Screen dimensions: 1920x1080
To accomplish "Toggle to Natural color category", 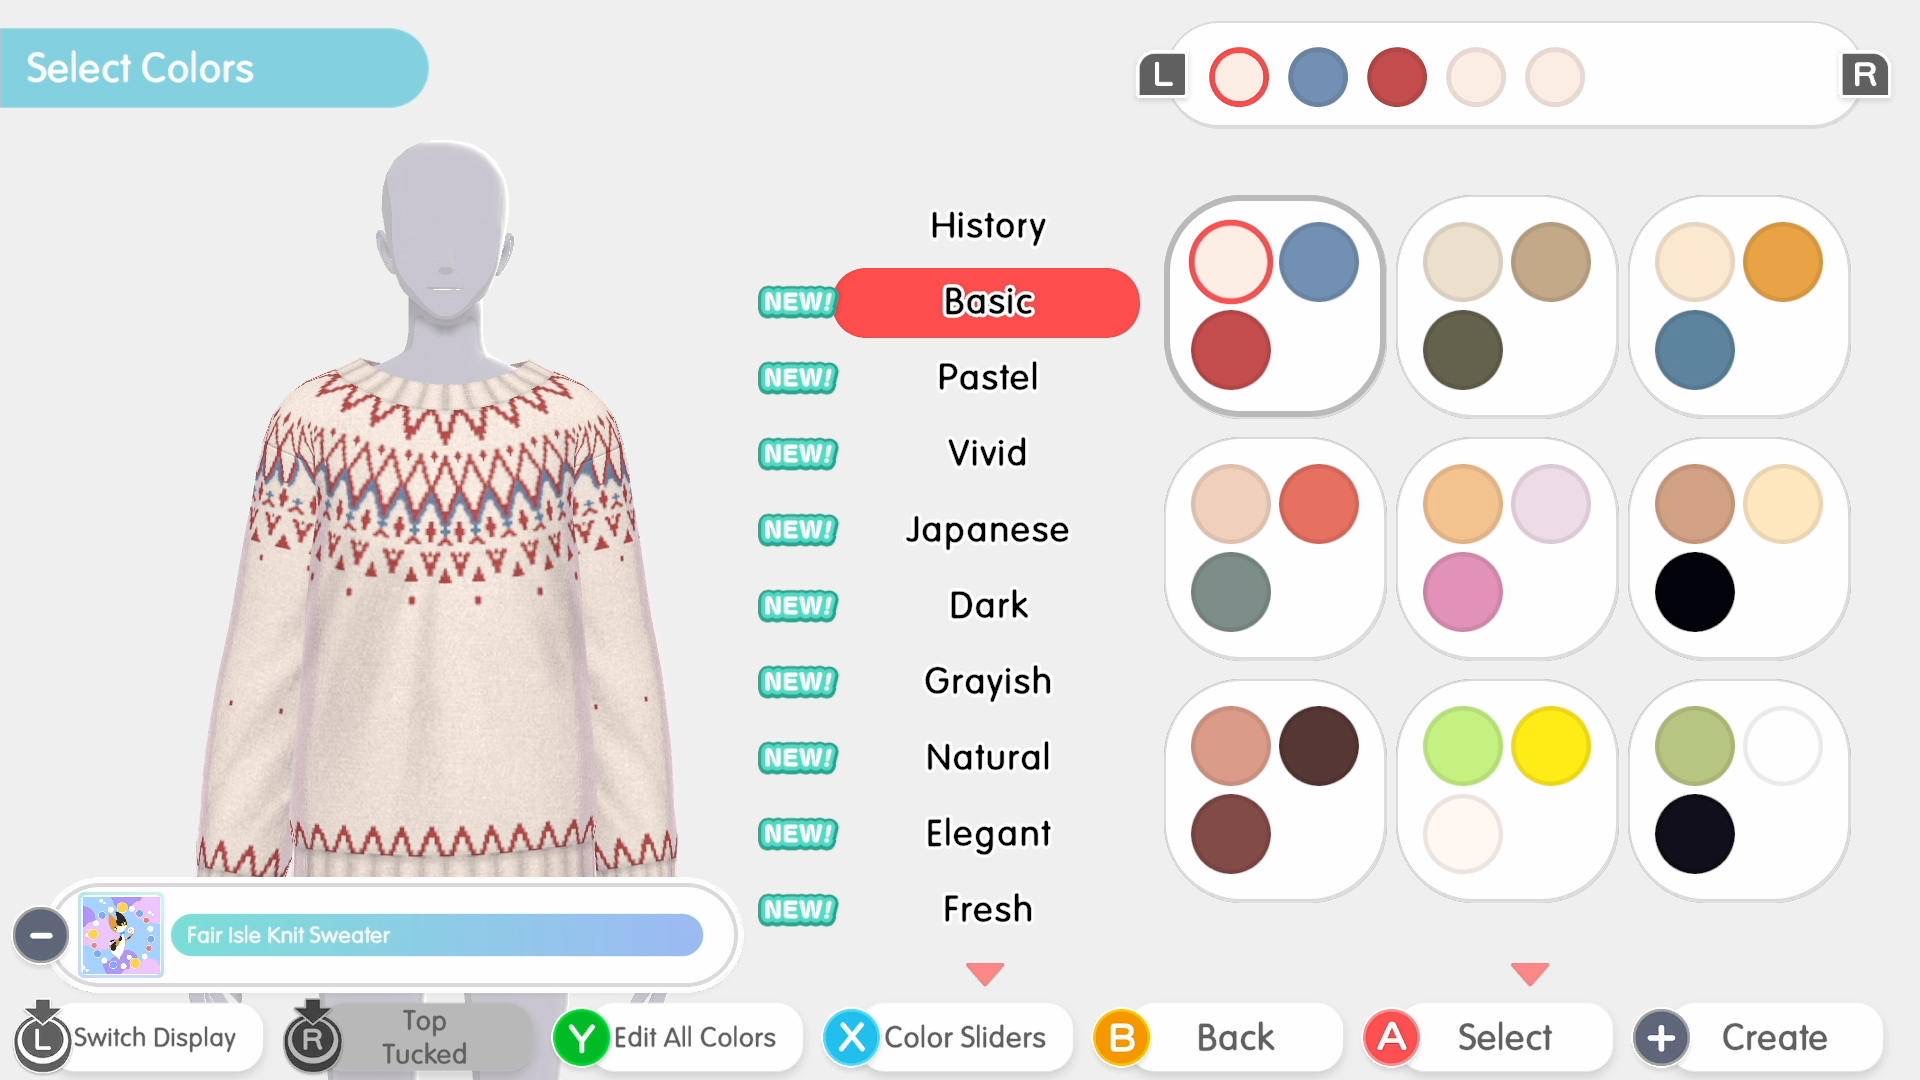I will [986, 756].
